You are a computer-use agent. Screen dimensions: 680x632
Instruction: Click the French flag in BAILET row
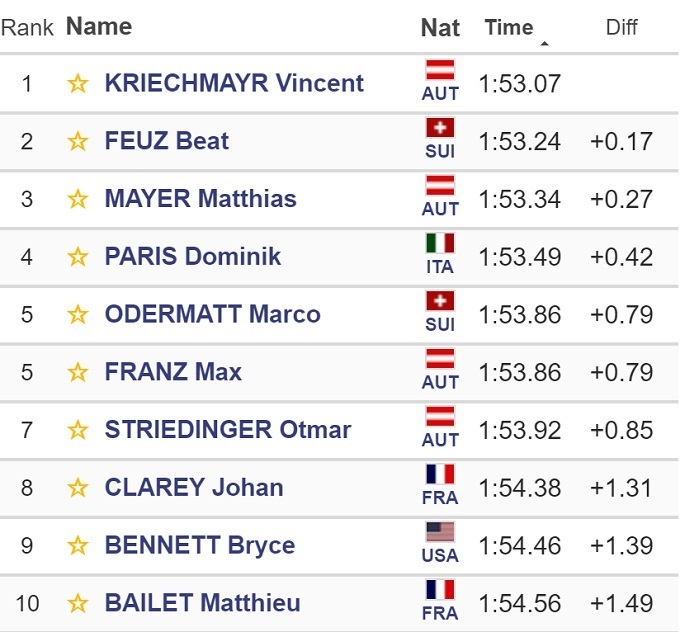coord(440,591)
